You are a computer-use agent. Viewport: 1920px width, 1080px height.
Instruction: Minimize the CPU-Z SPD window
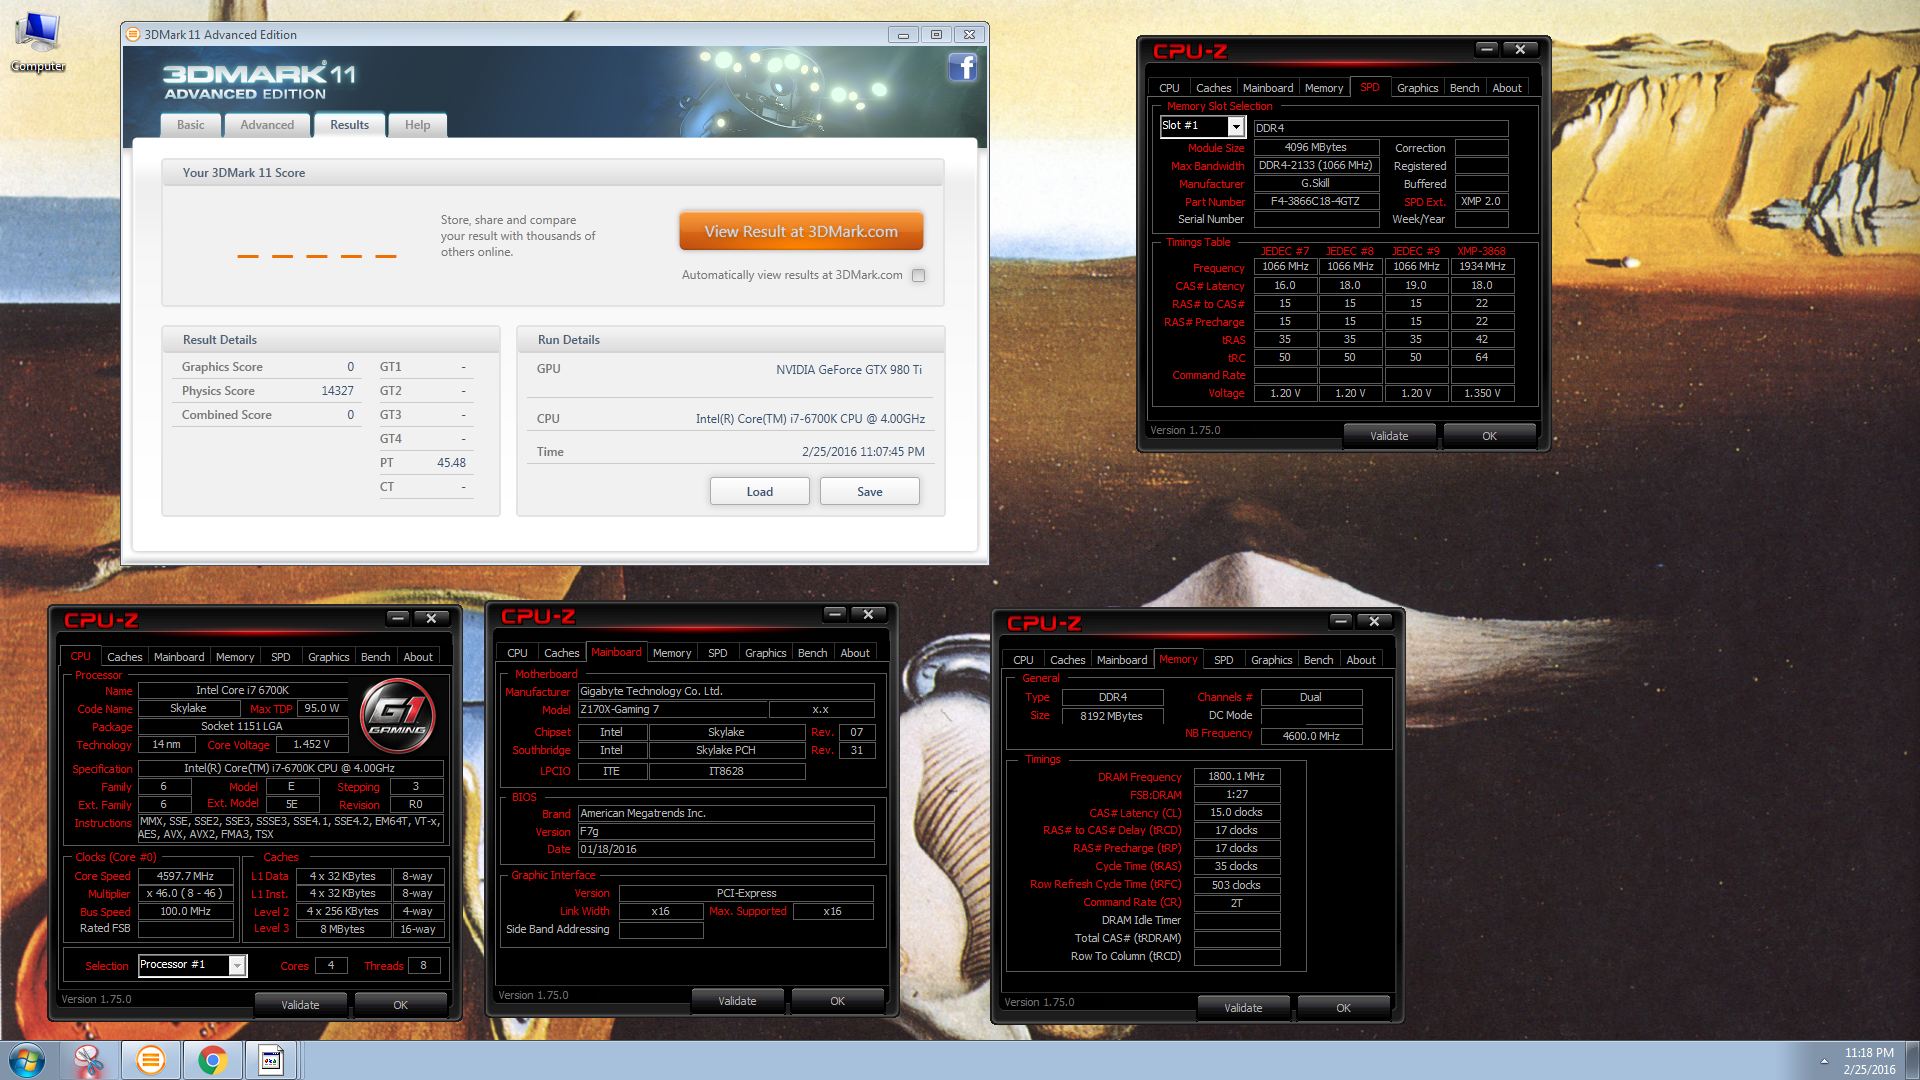(1487, 49)
